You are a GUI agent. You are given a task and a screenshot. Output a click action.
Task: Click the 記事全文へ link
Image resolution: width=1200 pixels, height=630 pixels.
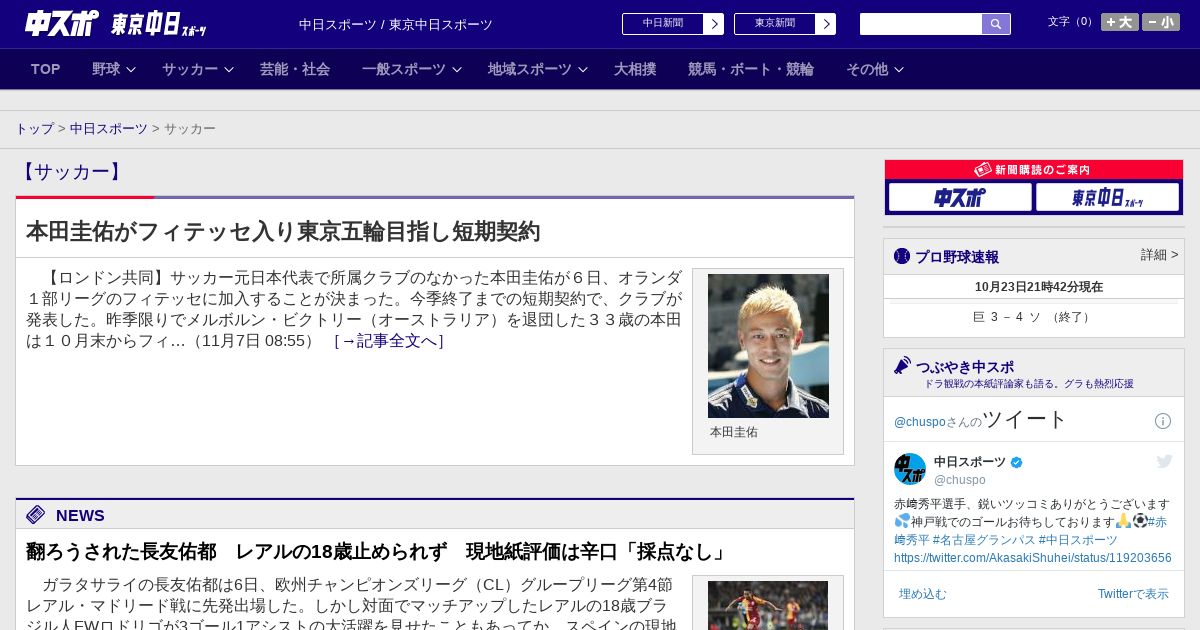(x=389, y=341)
